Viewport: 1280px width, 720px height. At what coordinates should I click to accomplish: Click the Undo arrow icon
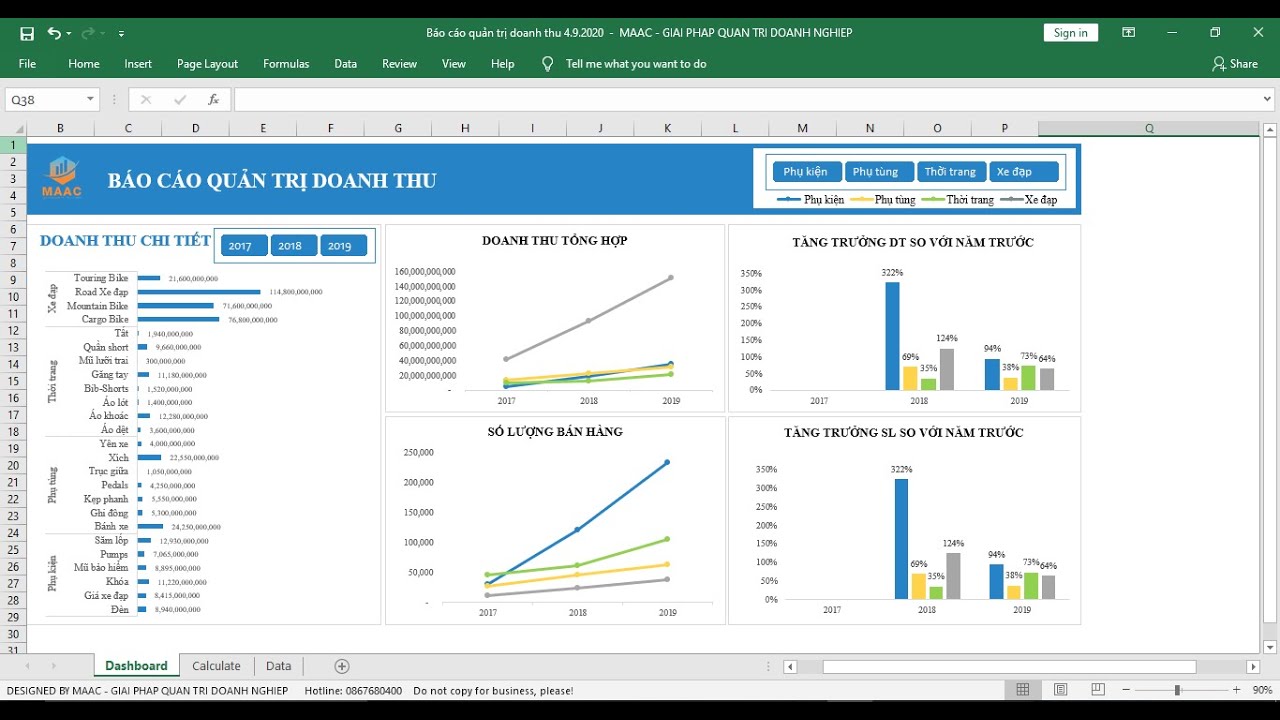54,33
